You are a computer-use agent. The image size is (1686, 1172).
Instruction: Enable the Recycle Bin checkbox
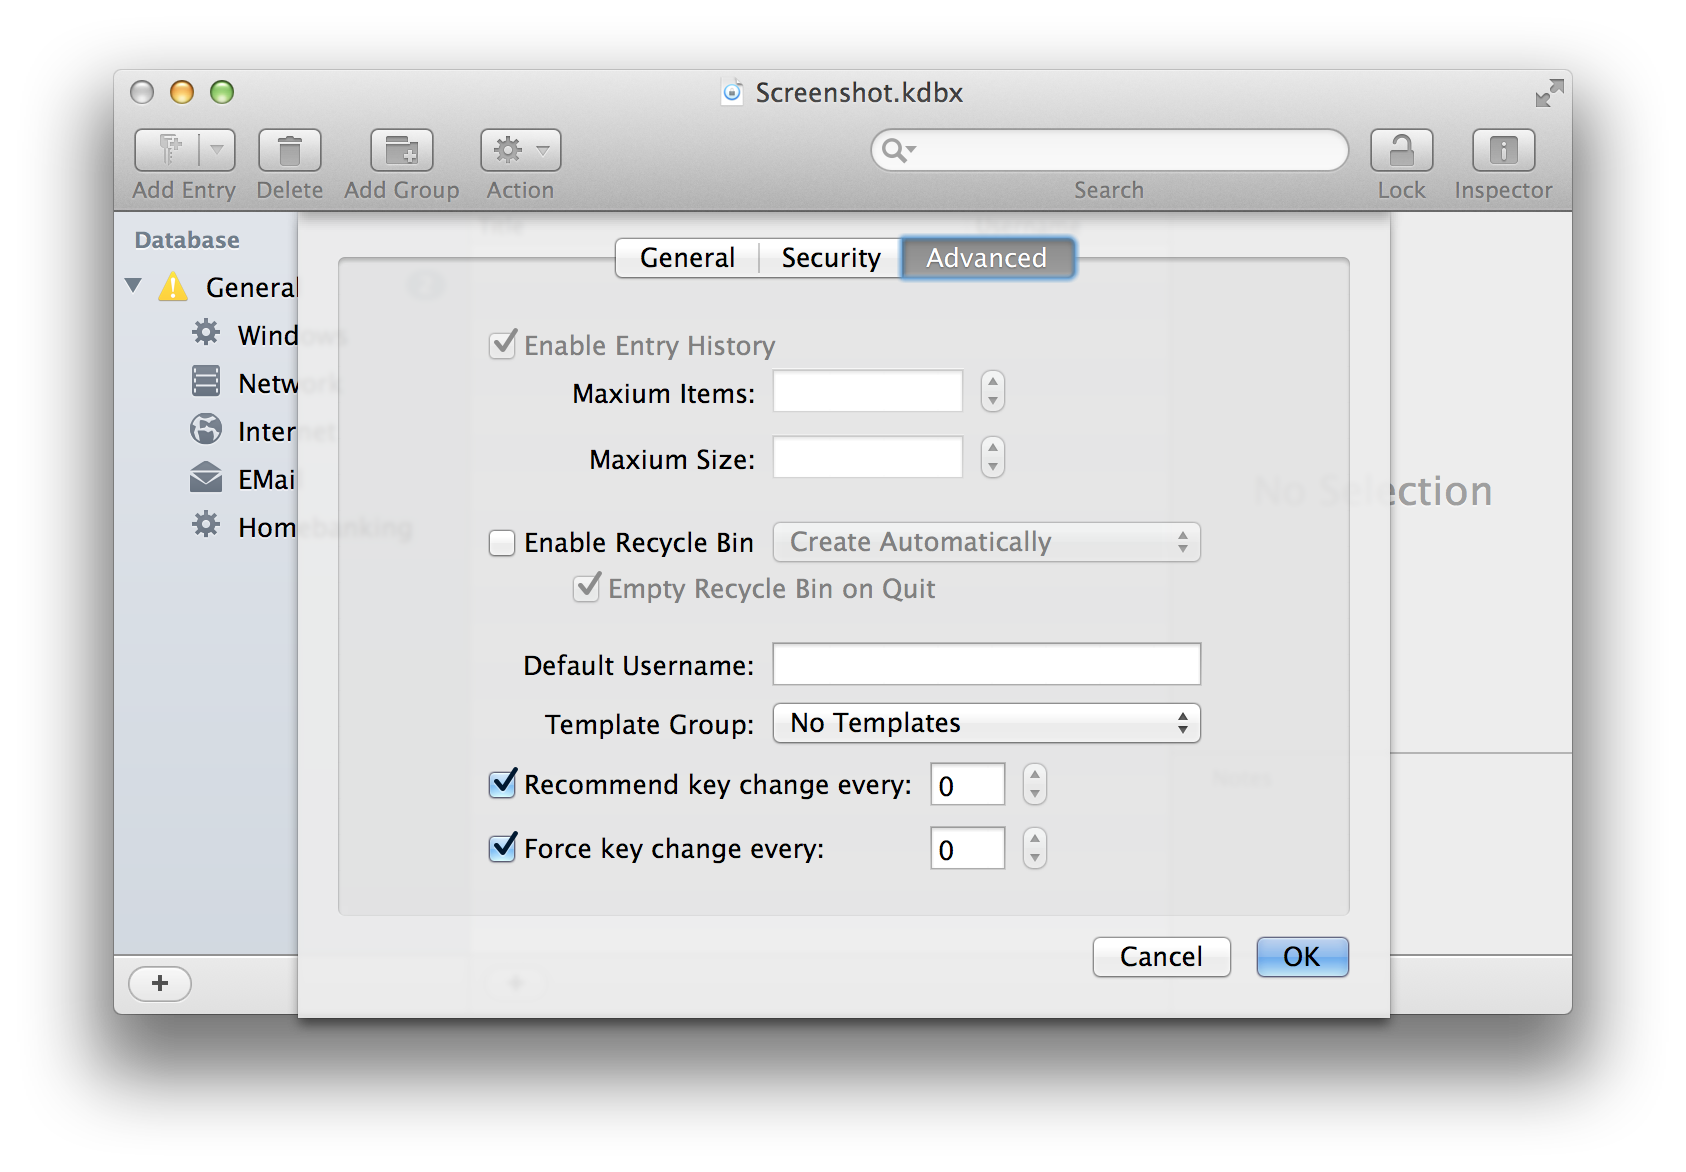click(x=502, y=543)
